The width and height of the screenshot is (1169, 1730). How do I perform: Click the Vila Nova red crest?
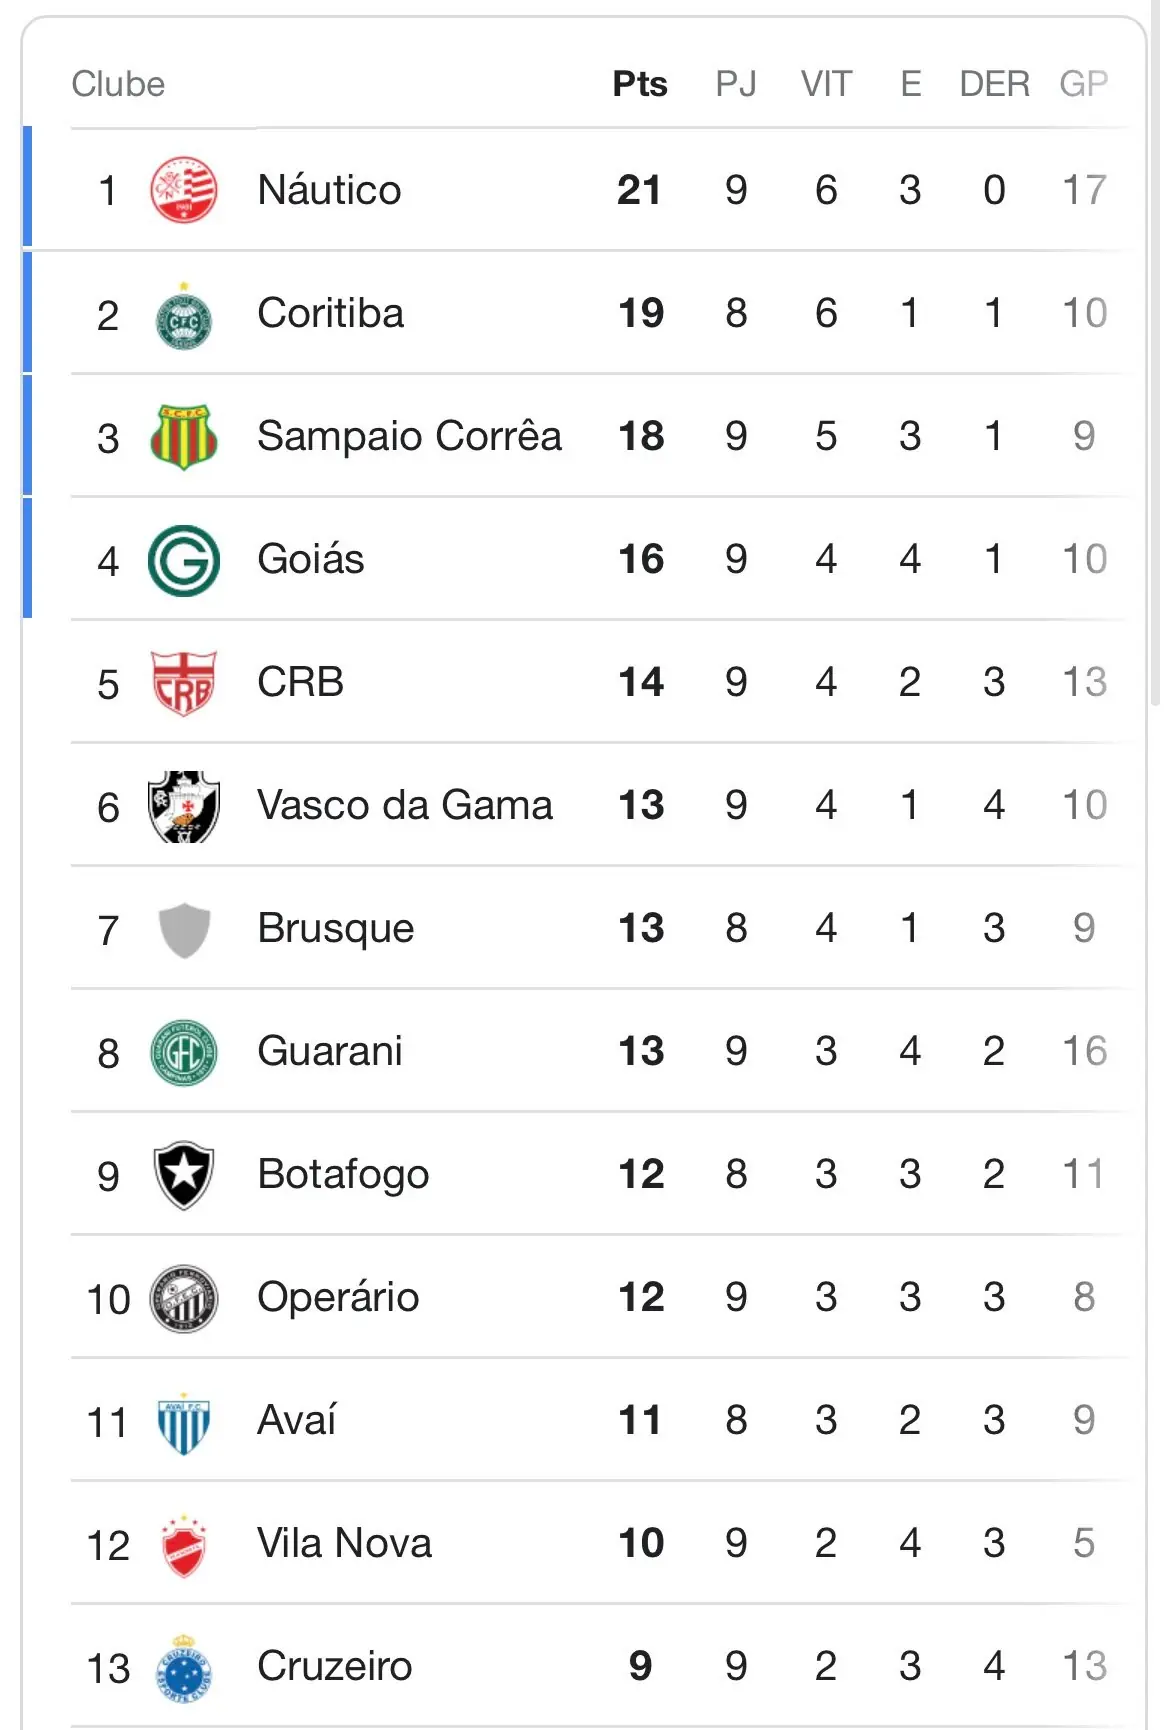[x=184, y=1545]
